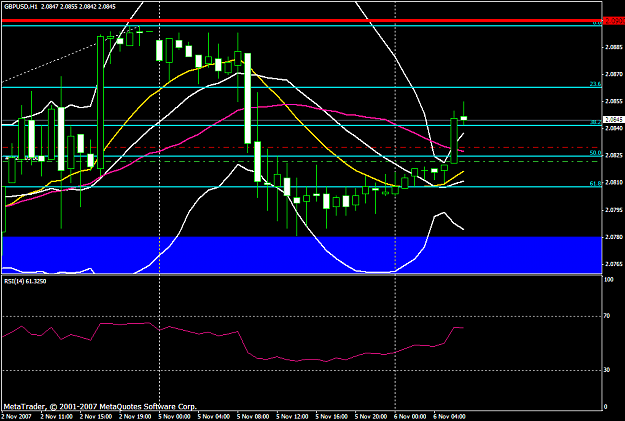
Task: Click the 5 Nov 20:00 time label
Action: 371,417
